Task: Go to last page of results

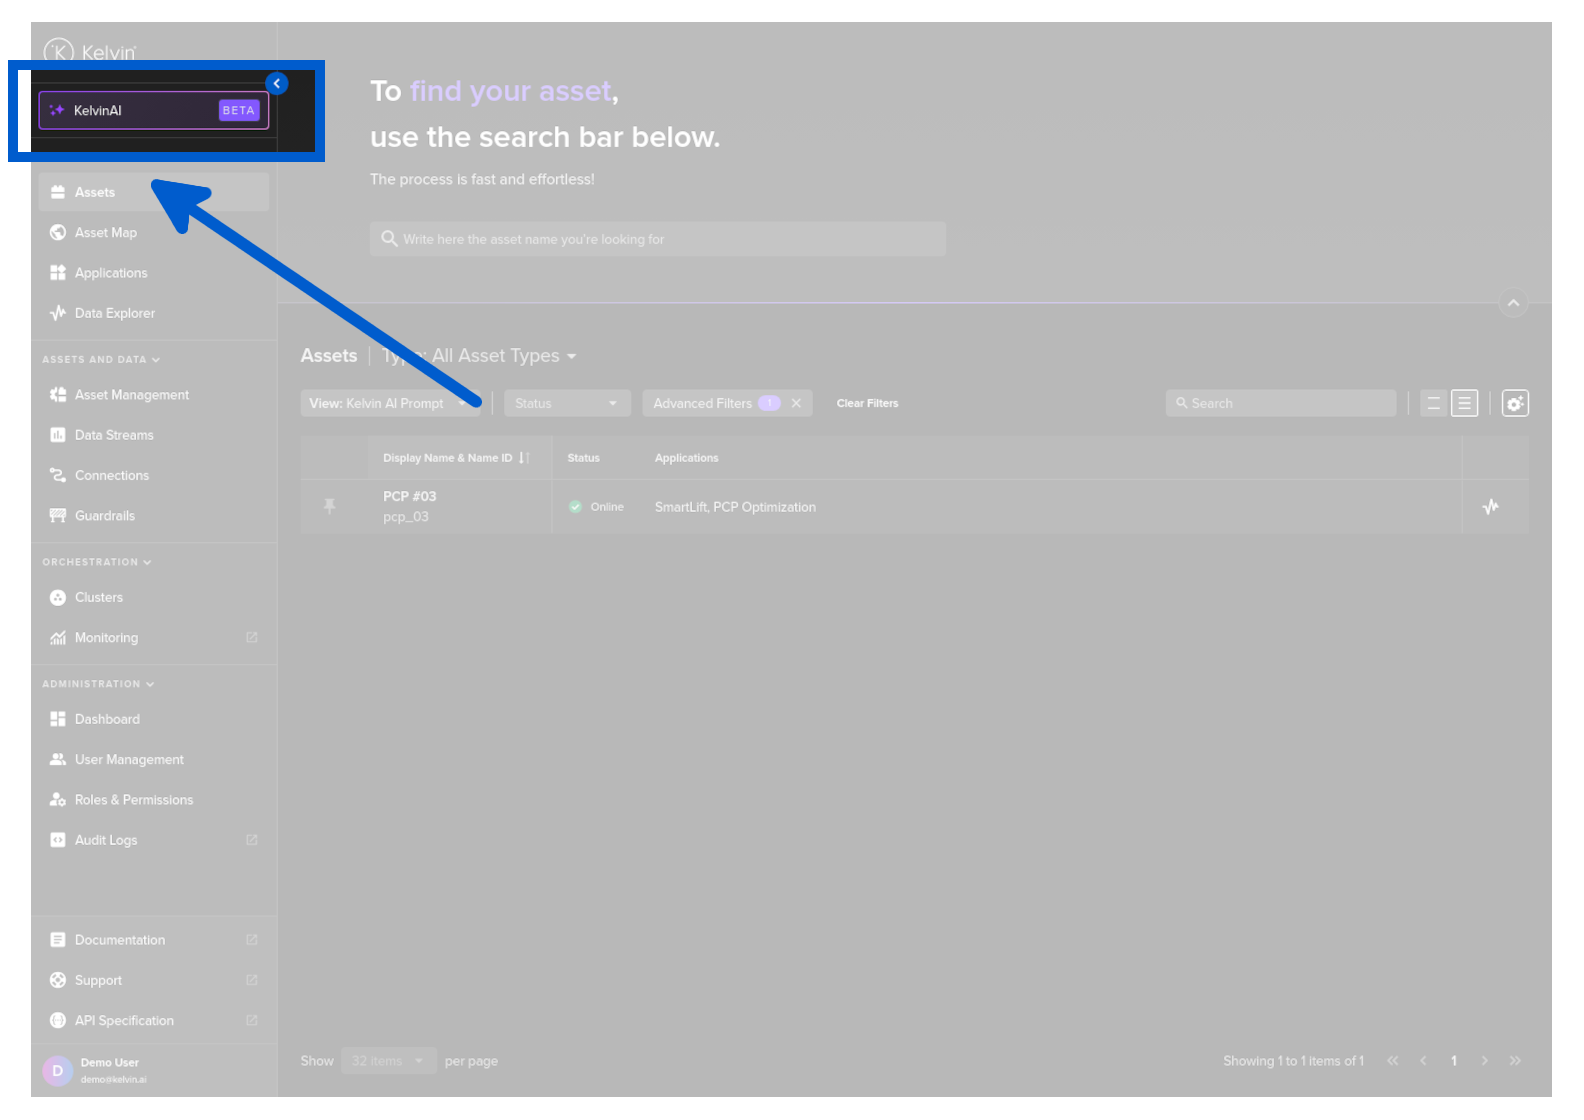Action: [x=1515, y=1061]
